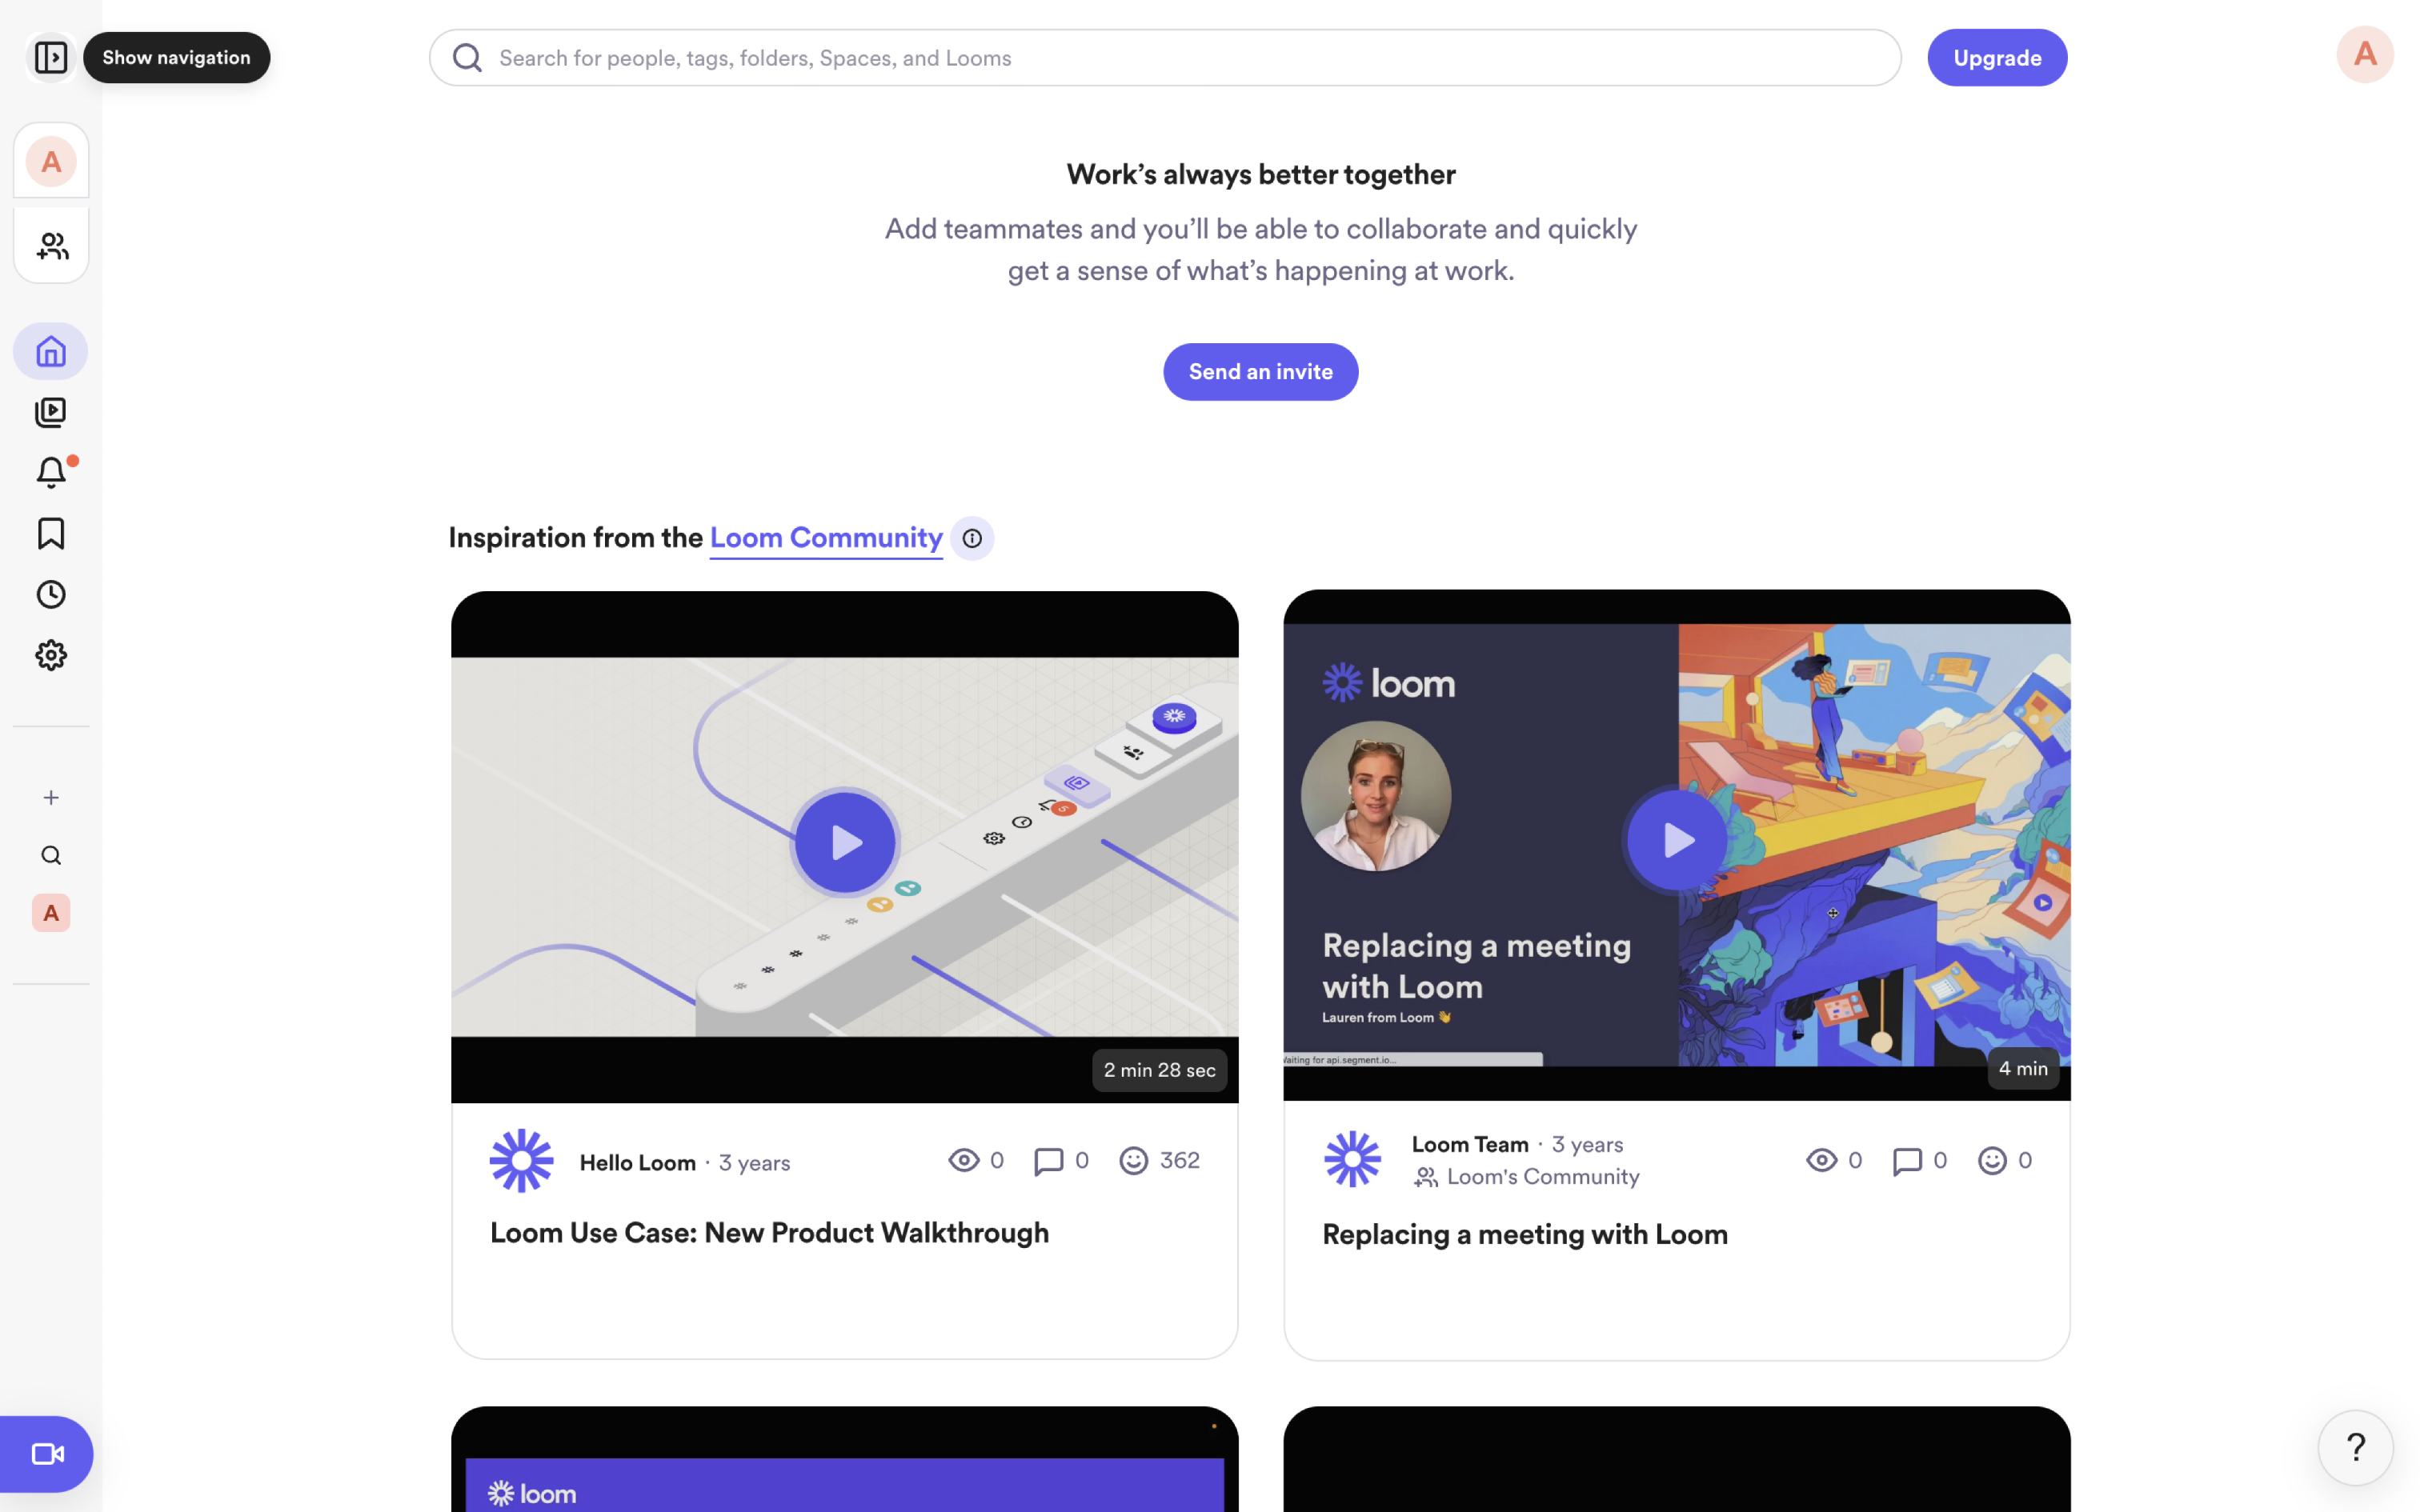Open the Loom Community link

click(x=826, y=538)
